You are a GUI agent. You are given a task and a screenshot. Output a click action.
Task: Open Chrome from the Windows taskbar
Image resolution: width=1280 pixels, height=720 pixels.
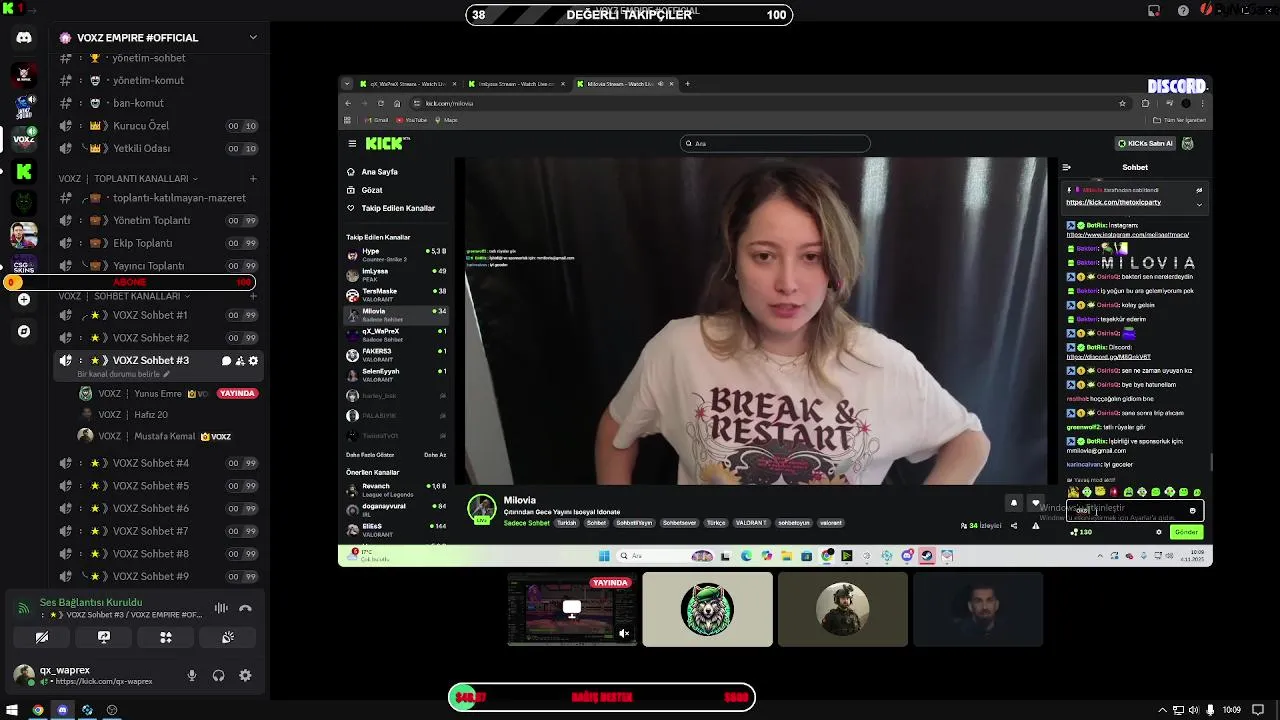[37, 710]
